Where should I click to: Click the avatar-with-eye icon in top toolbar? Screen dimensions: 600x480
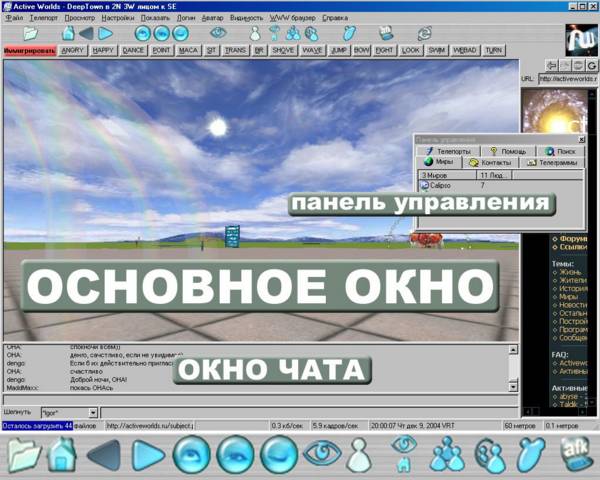[x=274, y=33]
